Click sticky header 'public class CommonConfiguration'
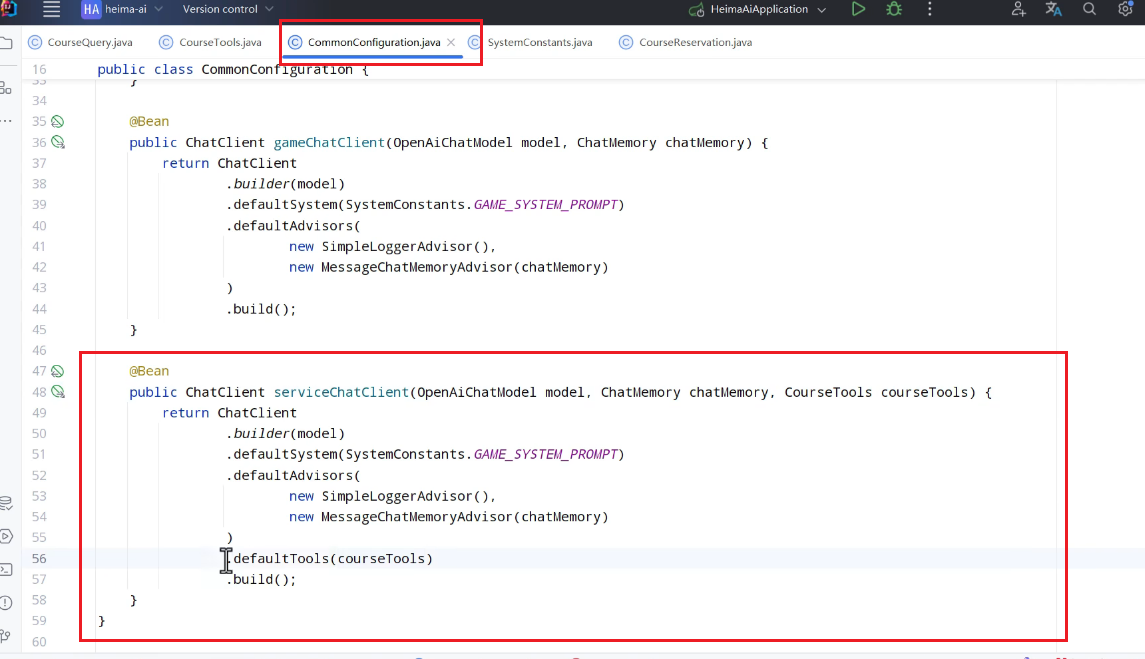The height and width of the screenshot is (659, 1145). pos(233,69)
